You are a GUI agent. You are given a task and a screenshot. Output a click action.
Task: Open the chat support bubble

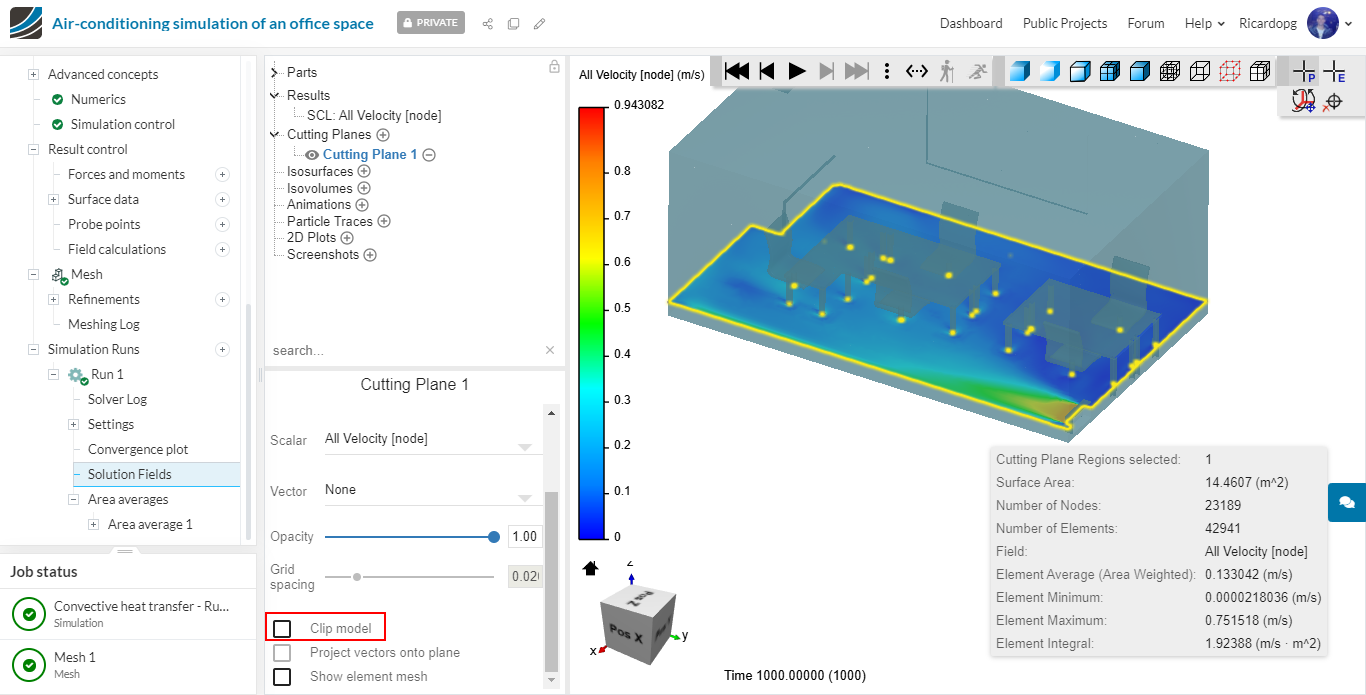click(1346, 502)
